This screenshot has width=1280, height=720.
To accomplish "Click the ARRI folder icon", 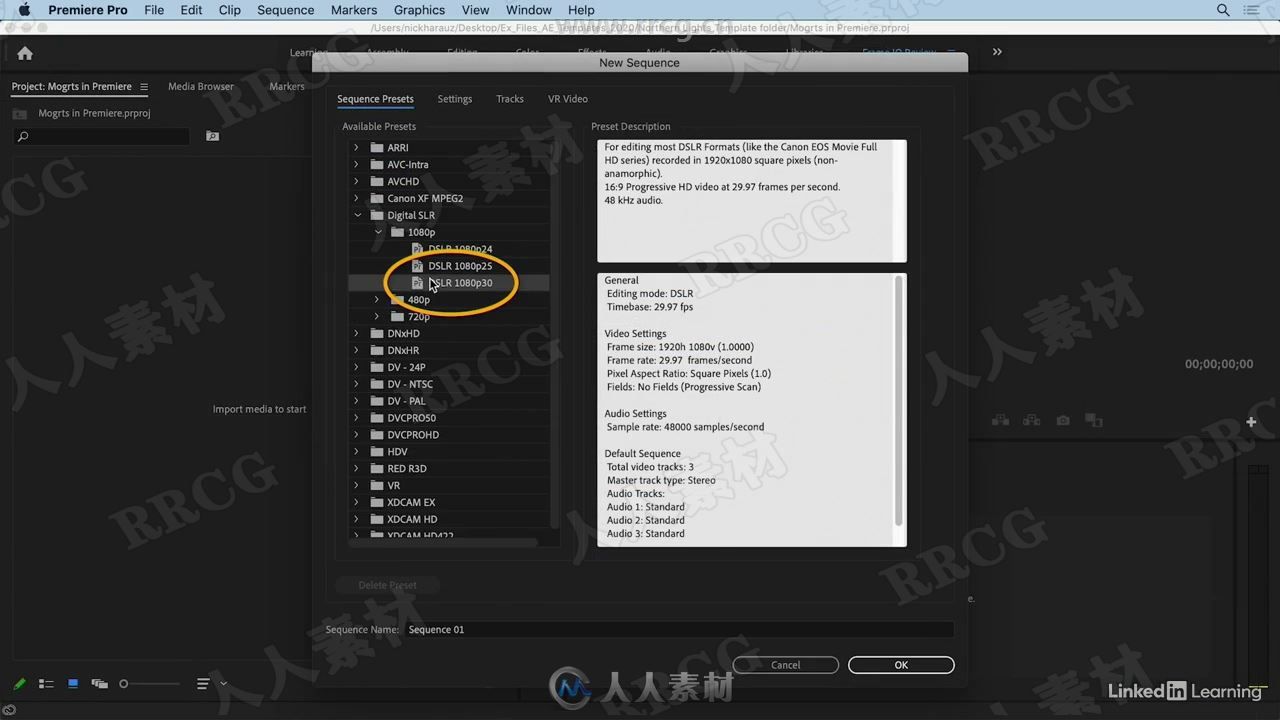I will tap(377, 148).
